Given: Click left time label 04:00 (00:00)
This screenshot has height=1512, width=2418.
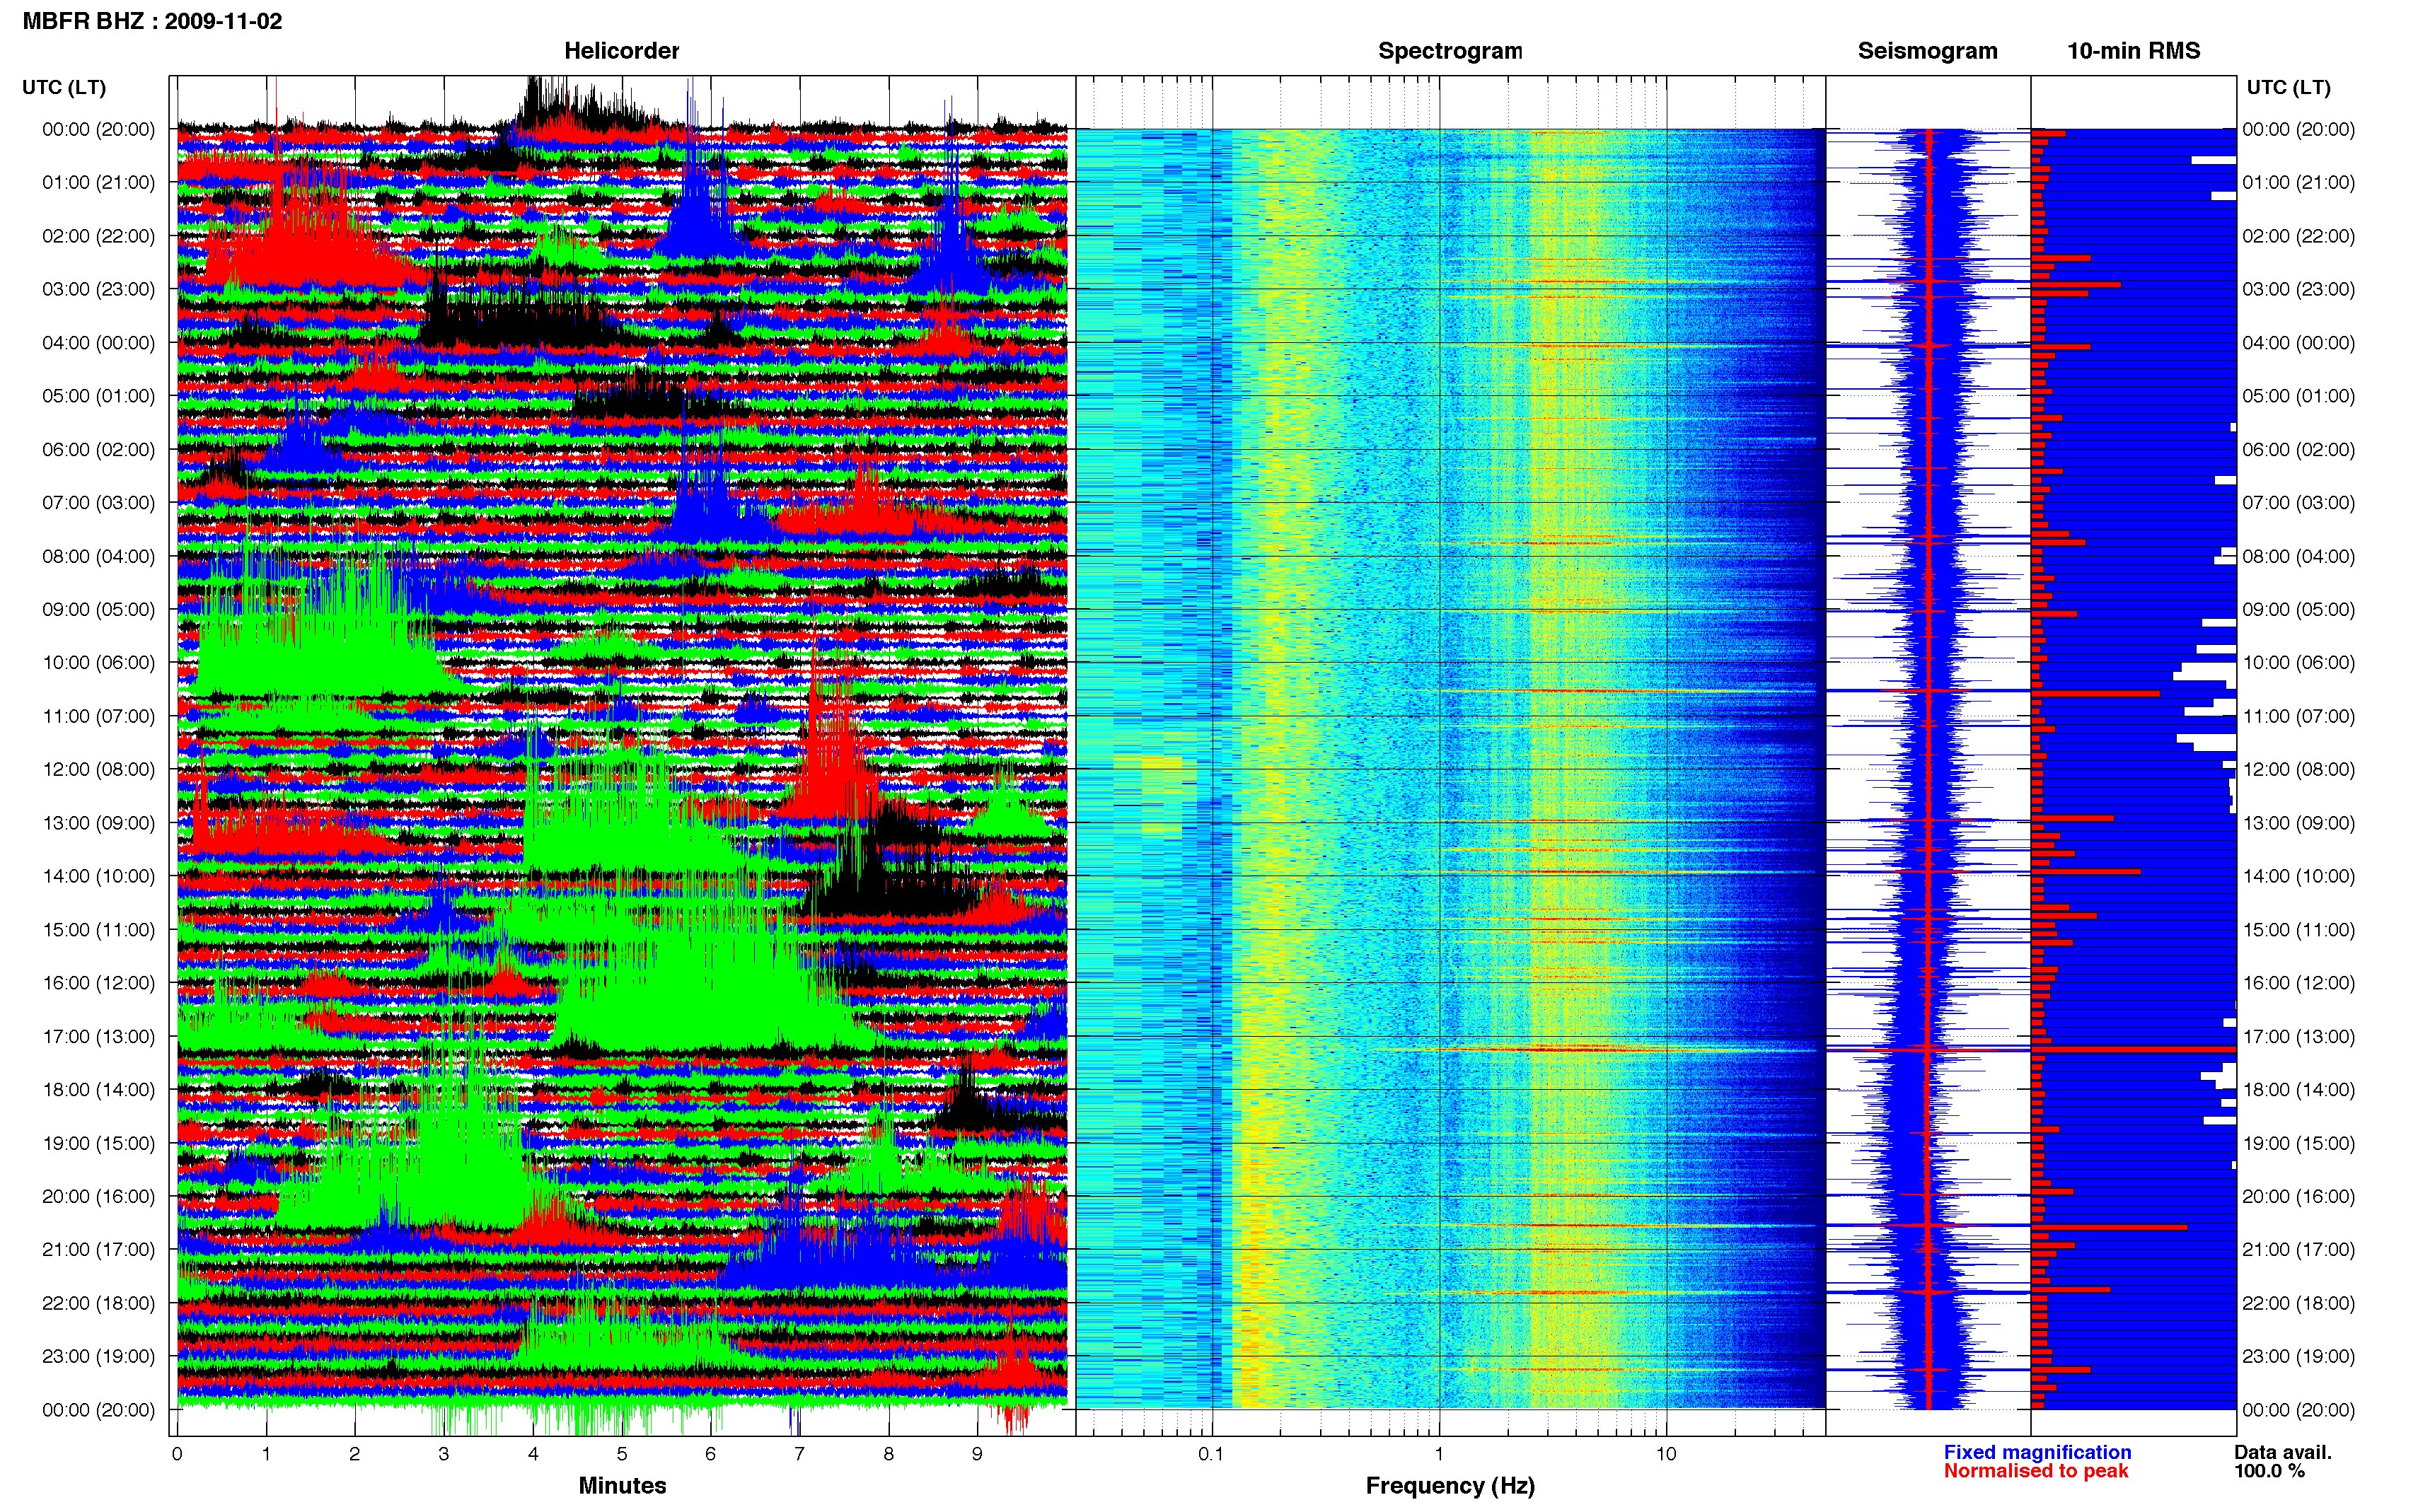Looking at the screenshot, I should point(98,342).
